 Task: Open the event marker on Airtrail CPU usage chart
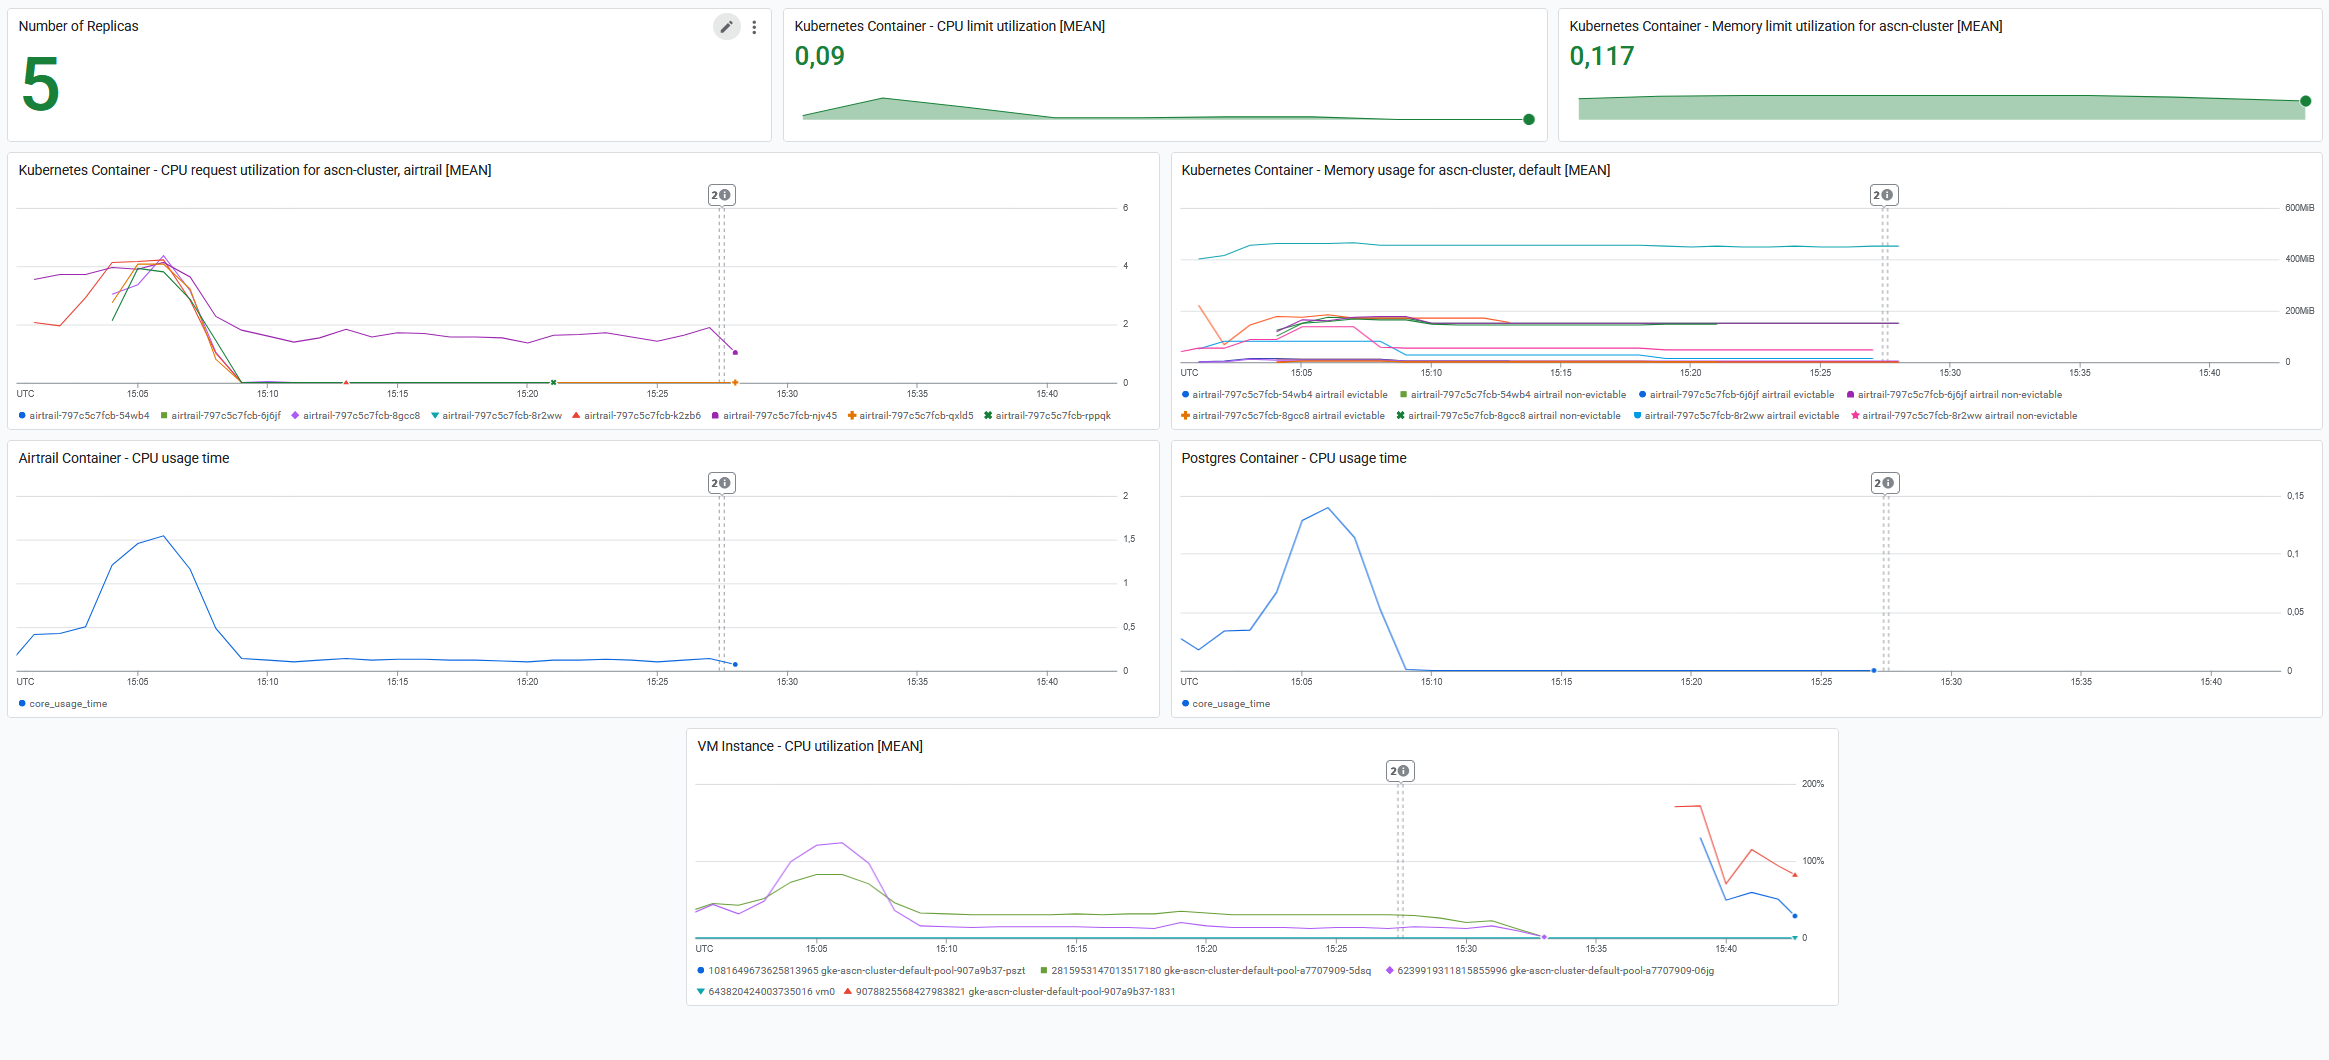click(x=721, y=483)
